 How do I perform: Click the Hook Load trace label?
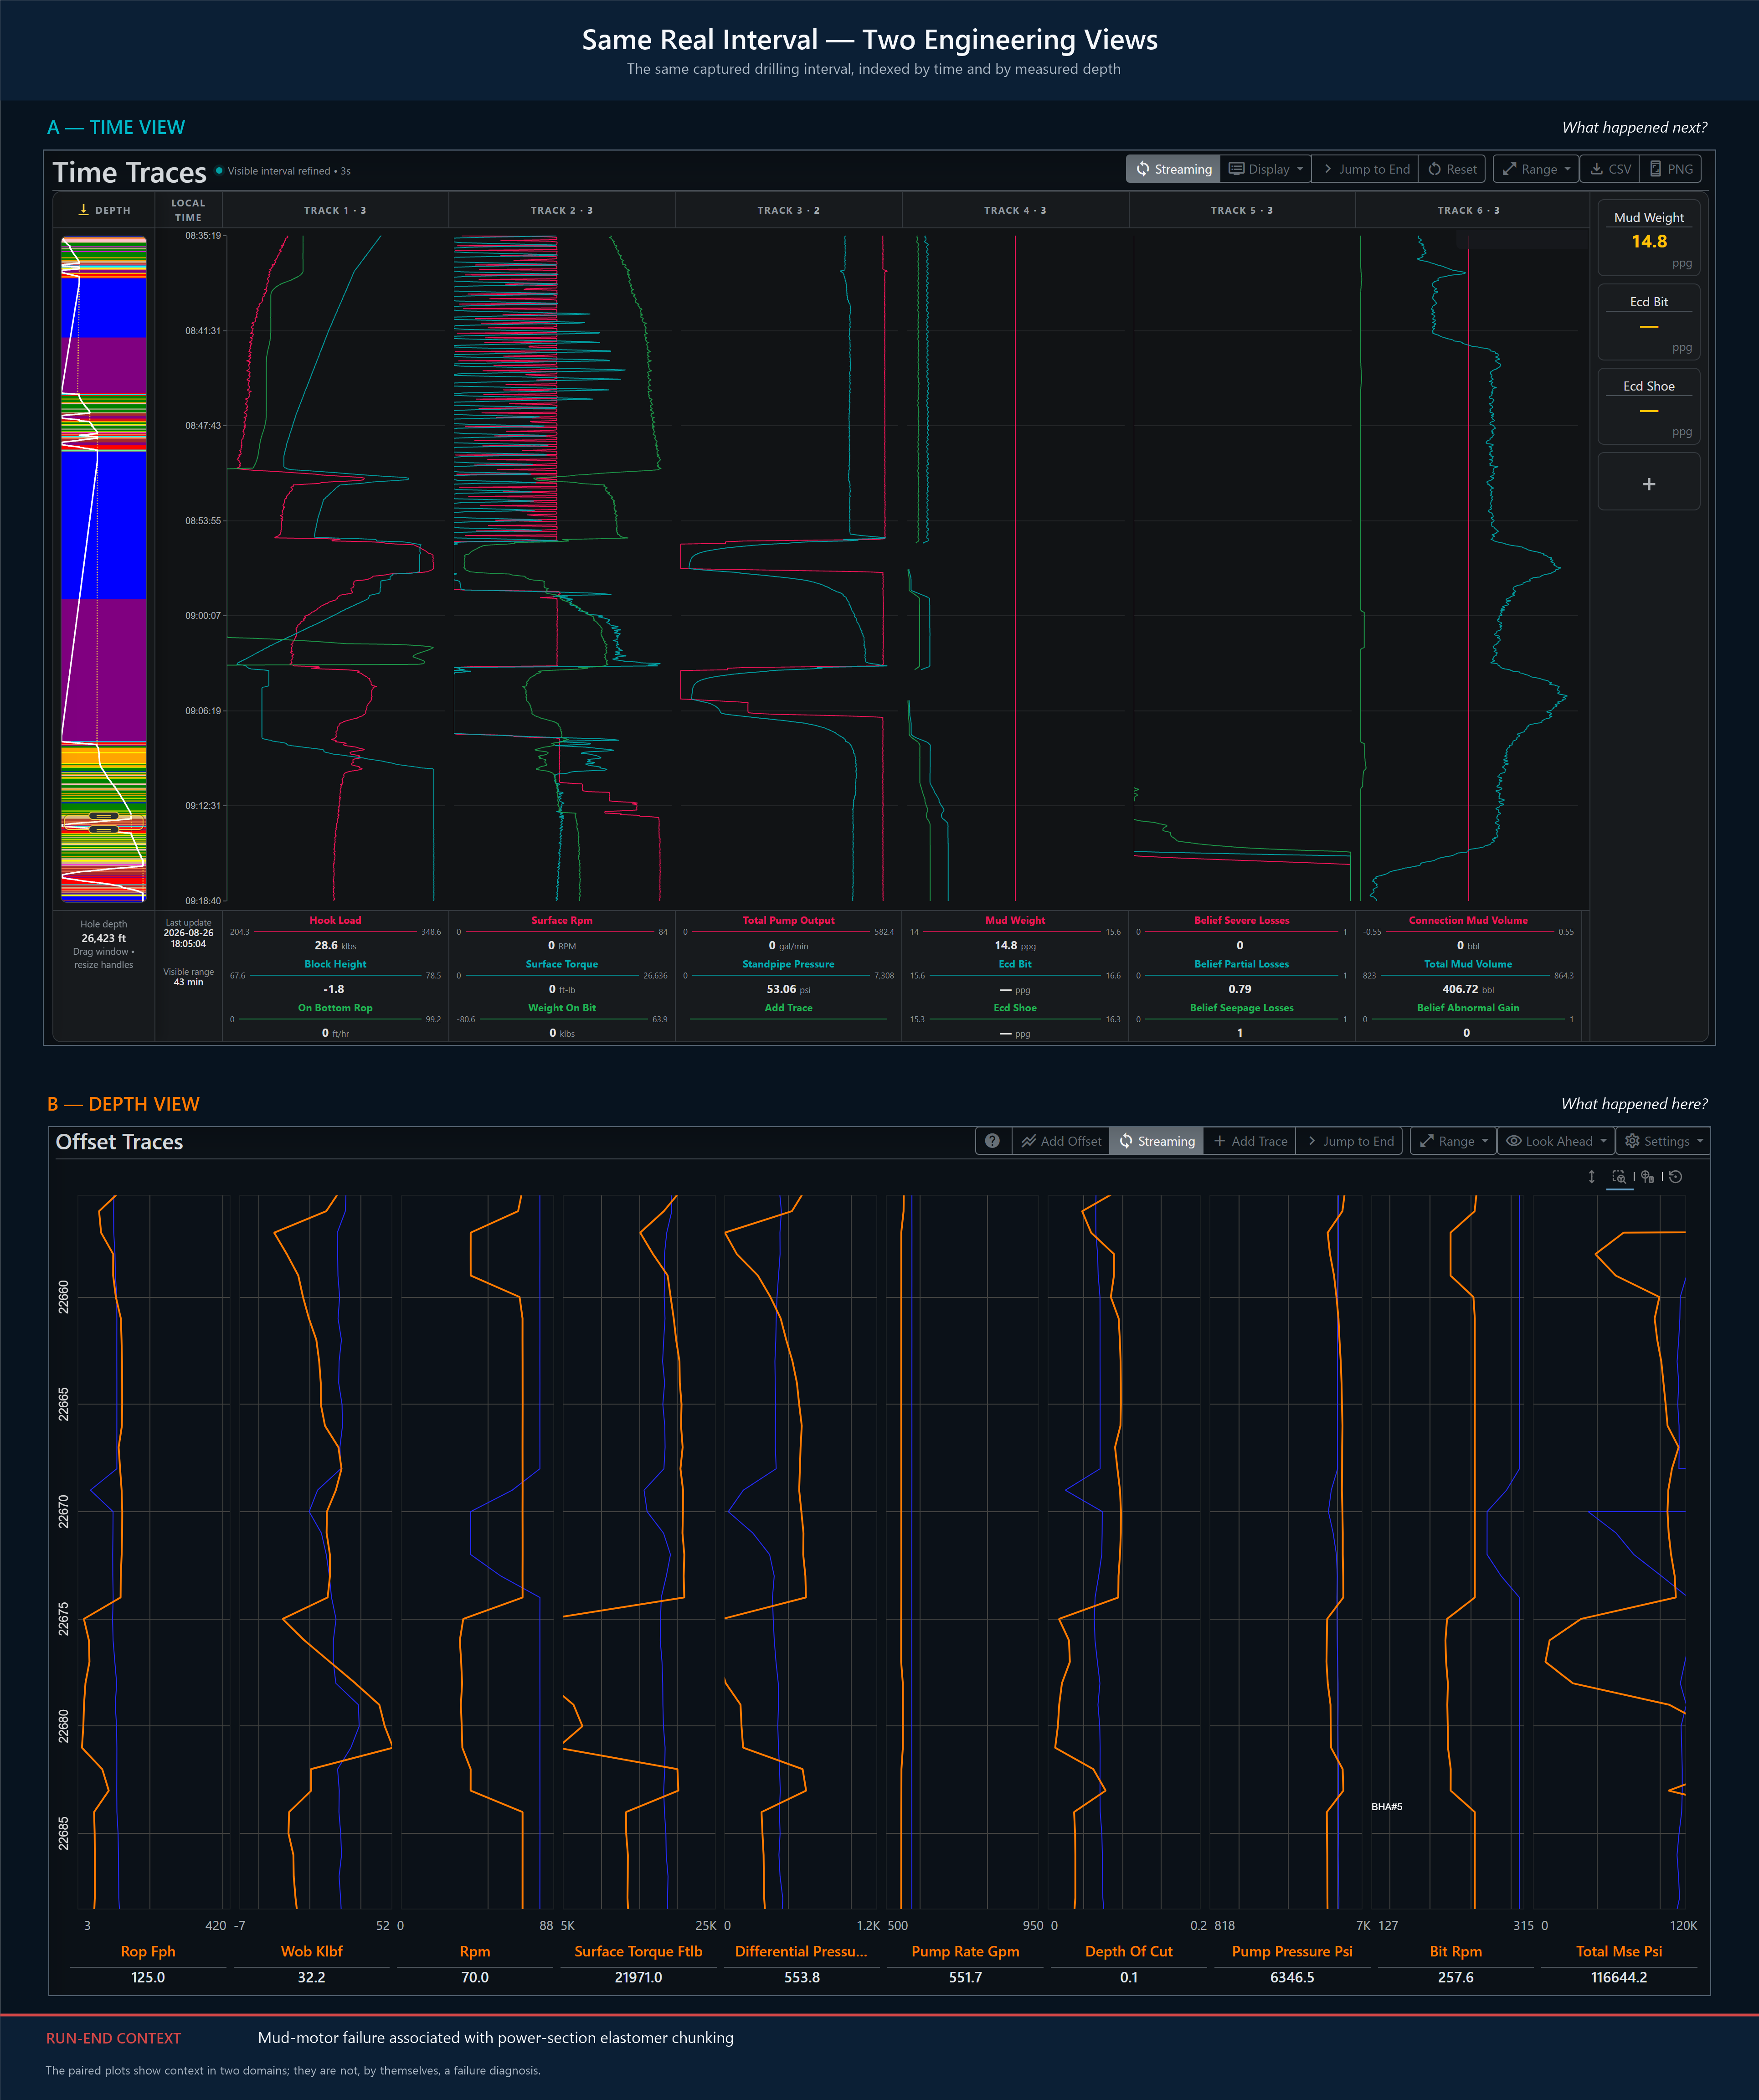tap(335, 920)
